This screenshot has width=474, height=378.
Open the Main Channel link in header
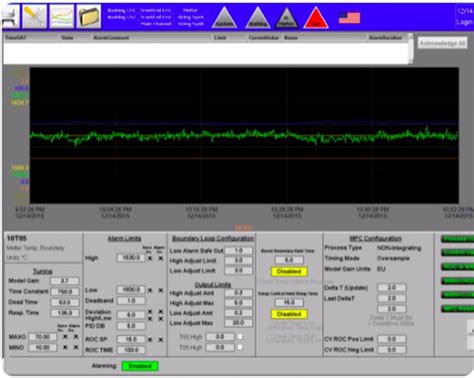[x=156, y=24]
